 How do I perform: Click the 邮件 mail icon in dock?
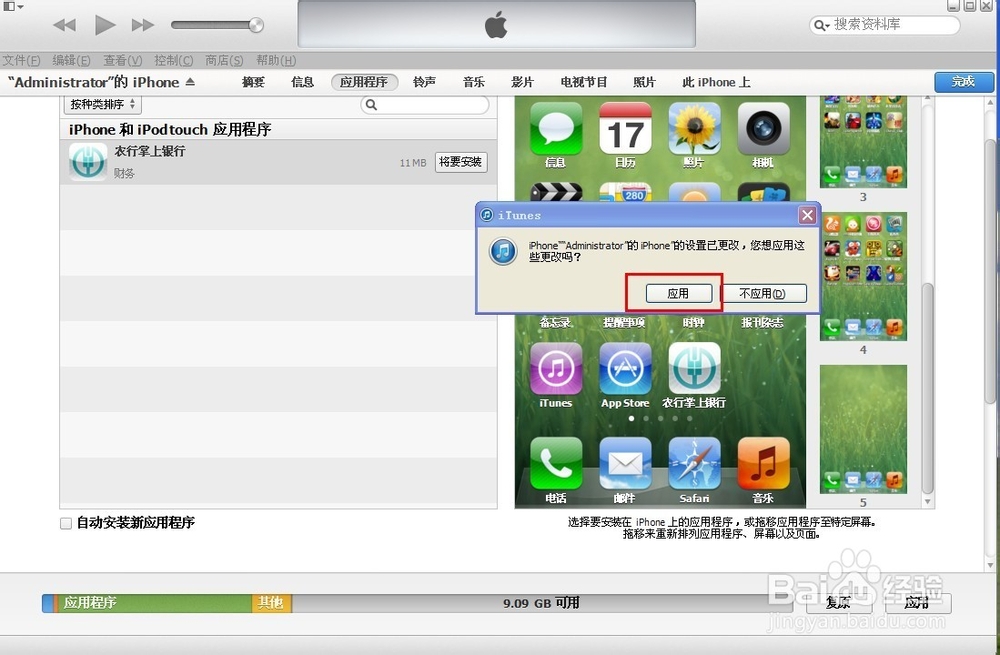pos(625,464)
